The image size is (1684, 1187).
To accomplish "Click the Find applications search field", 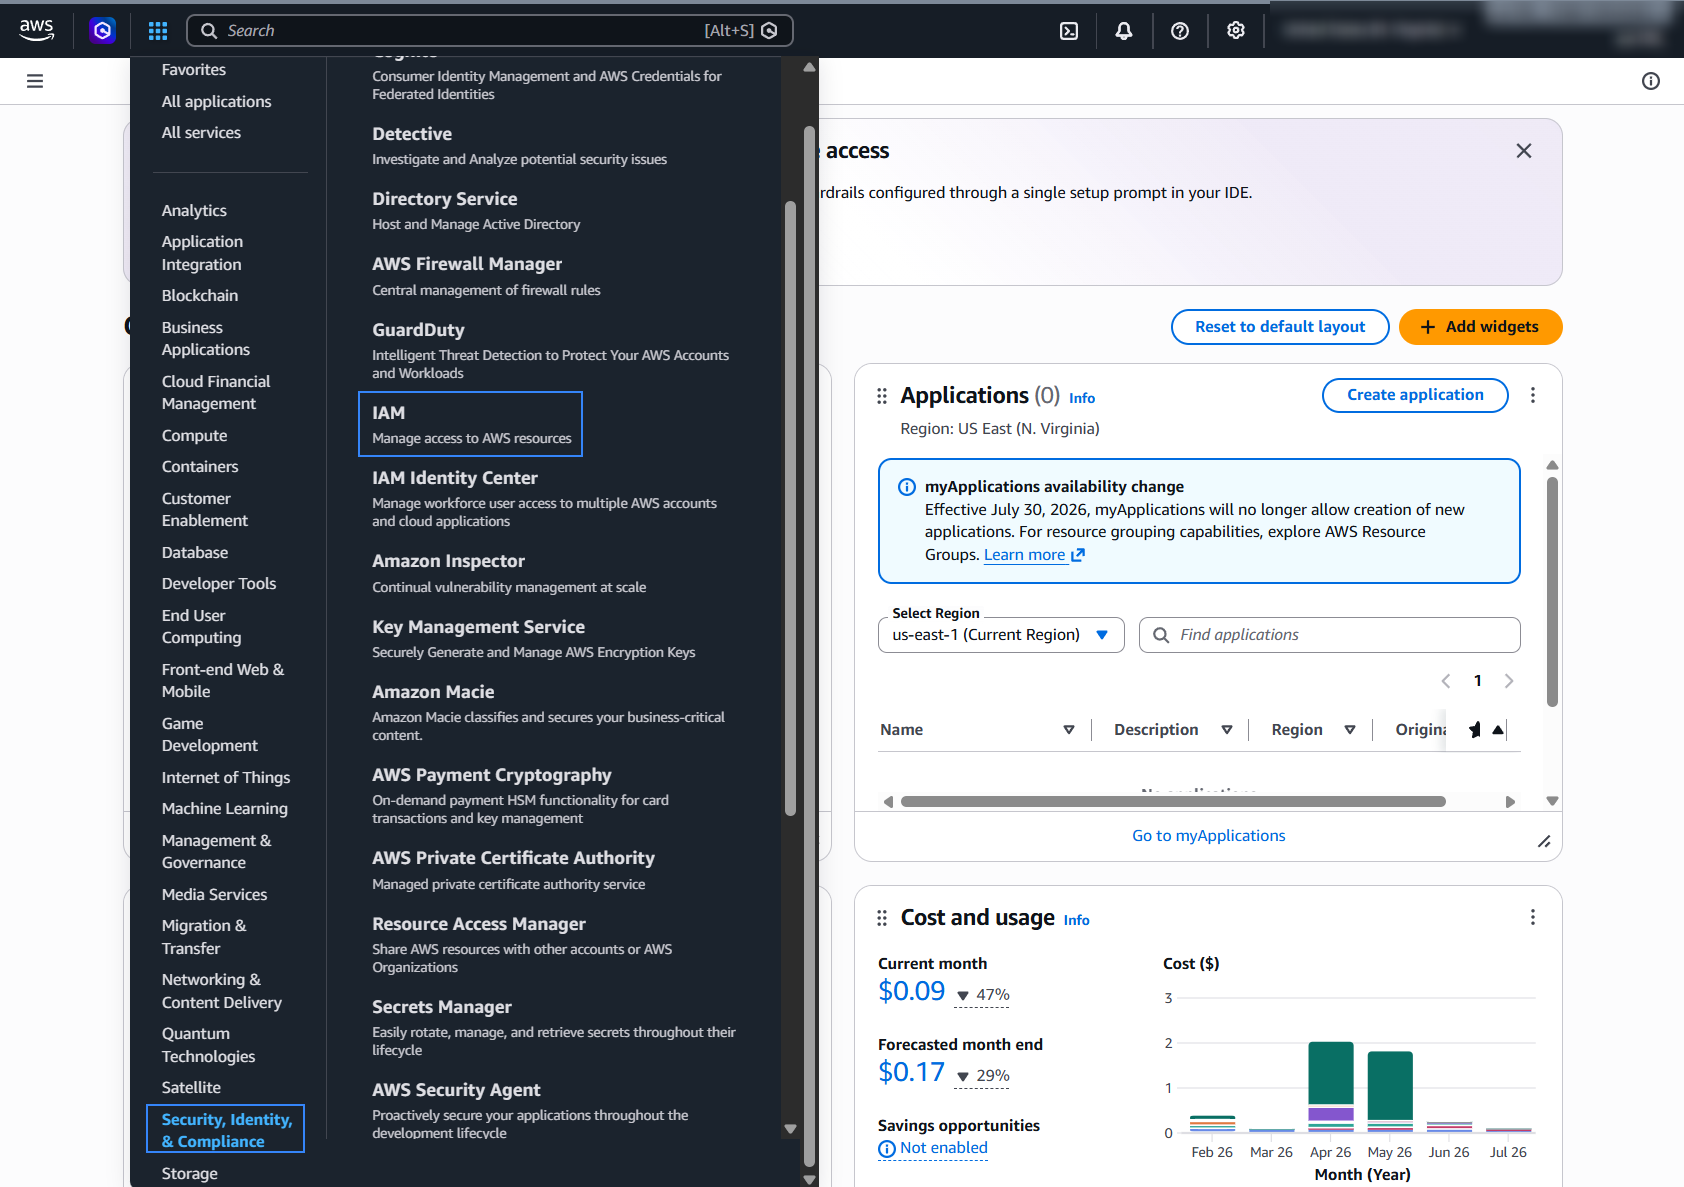I will pos(1329,635).
